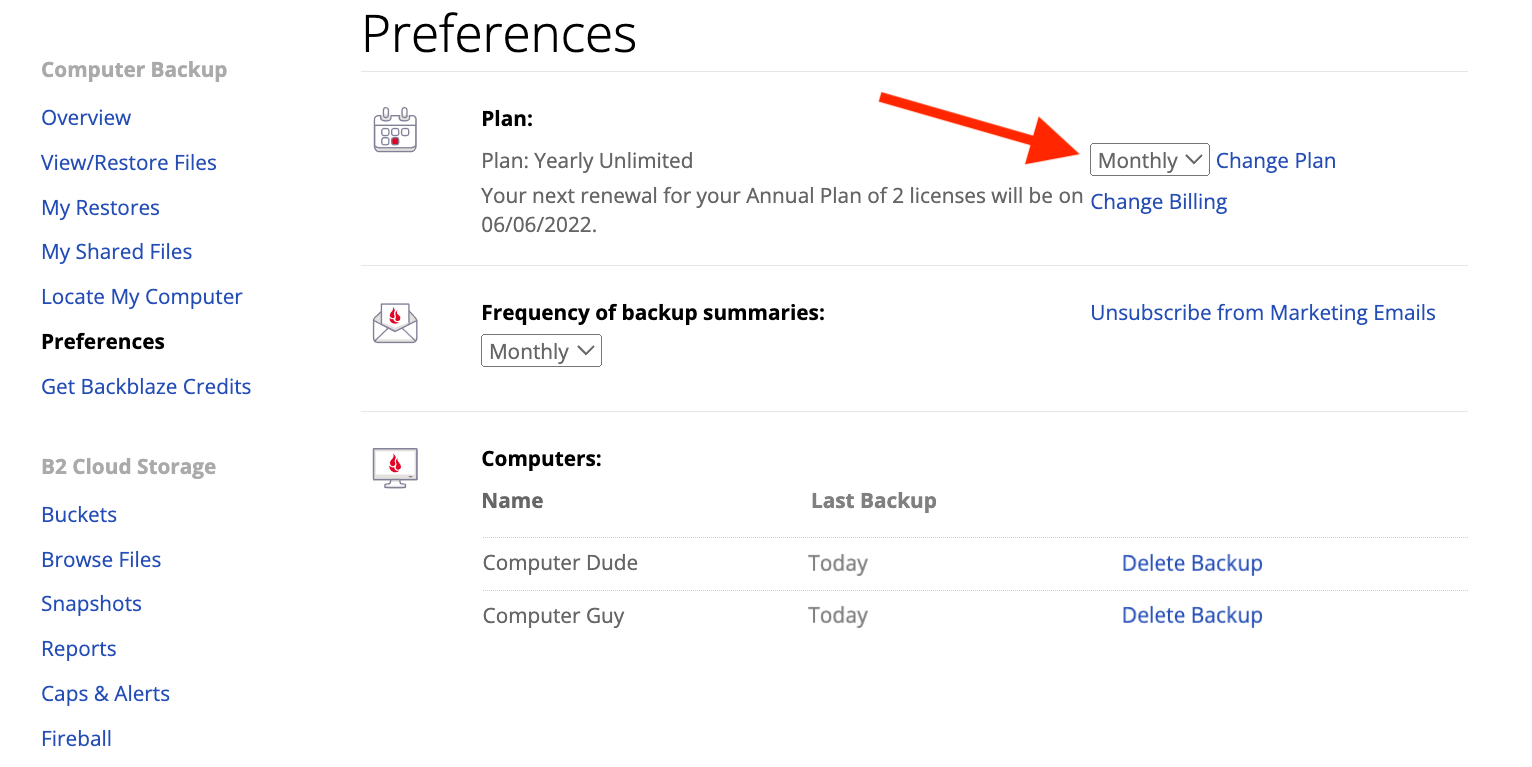
Task: Delete Backup for Computer Guy
Action: pos(1192,615)
